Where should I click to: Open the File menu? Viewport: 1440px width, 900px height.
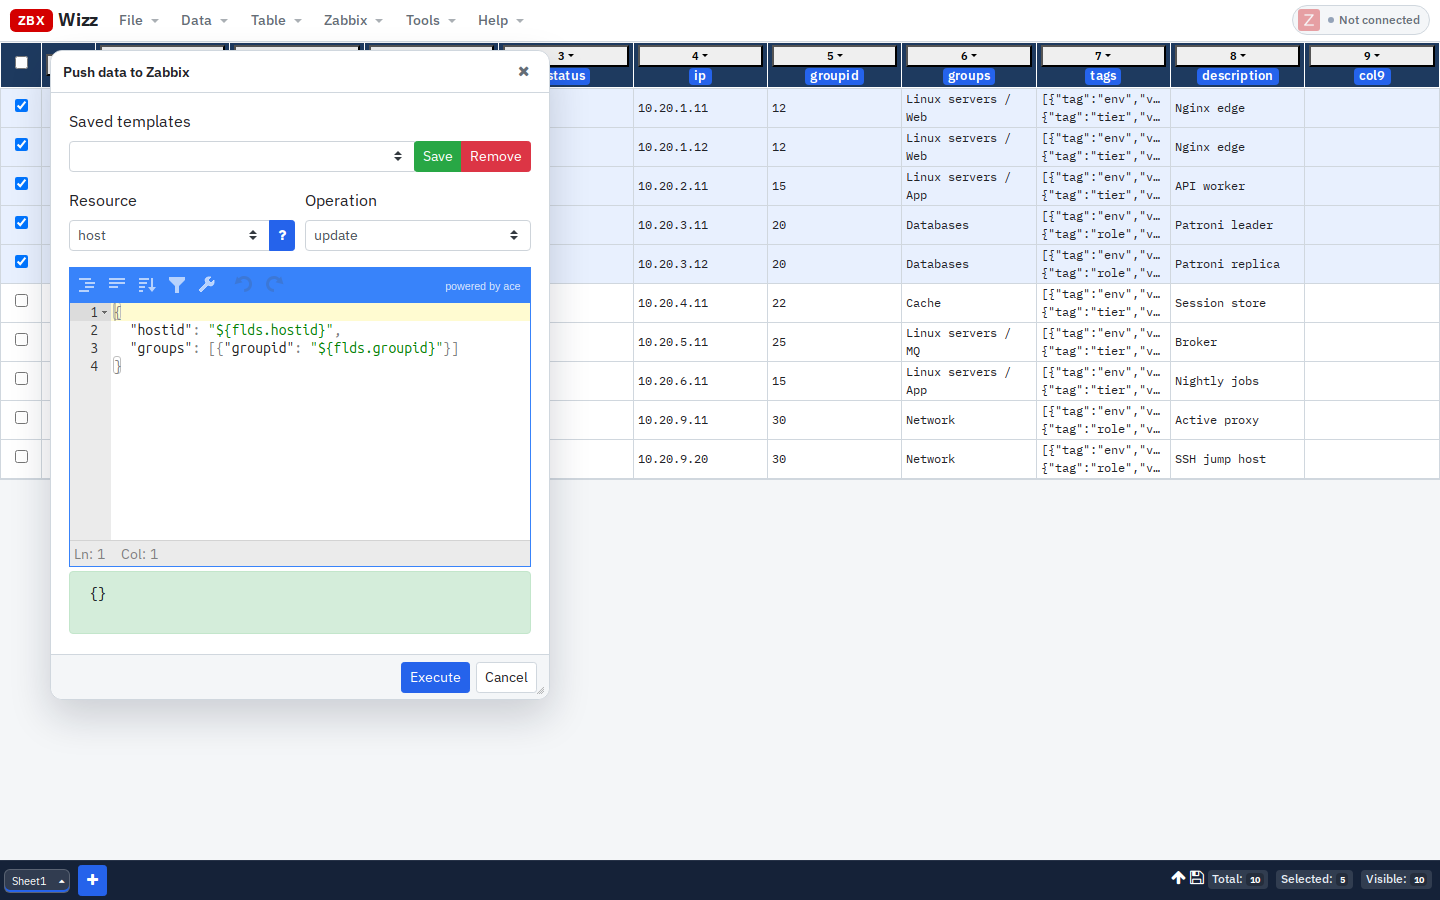tap(138, 20)
